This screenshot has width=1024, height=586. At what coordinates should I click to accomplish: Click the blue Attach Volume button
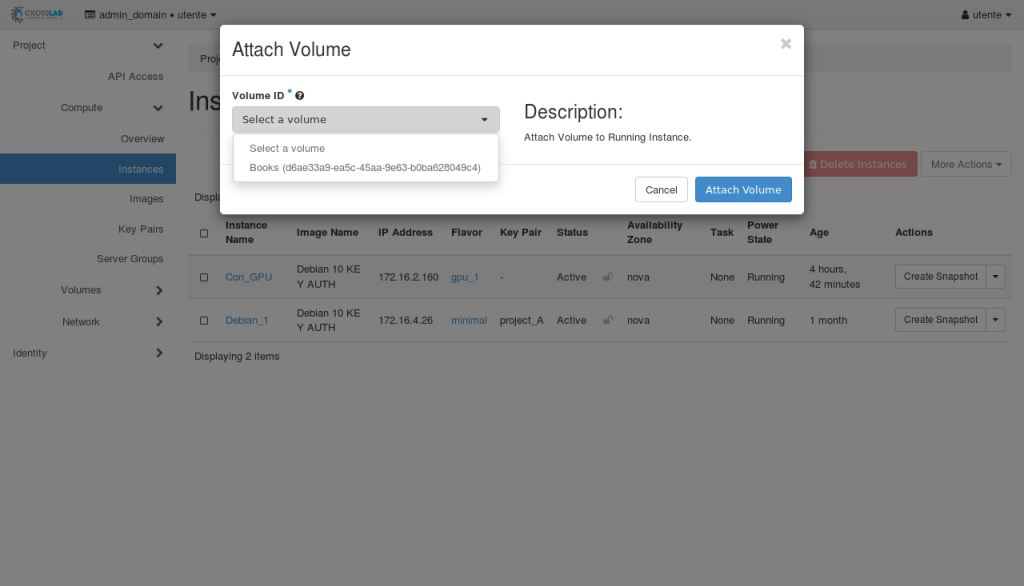coord(743,190)
